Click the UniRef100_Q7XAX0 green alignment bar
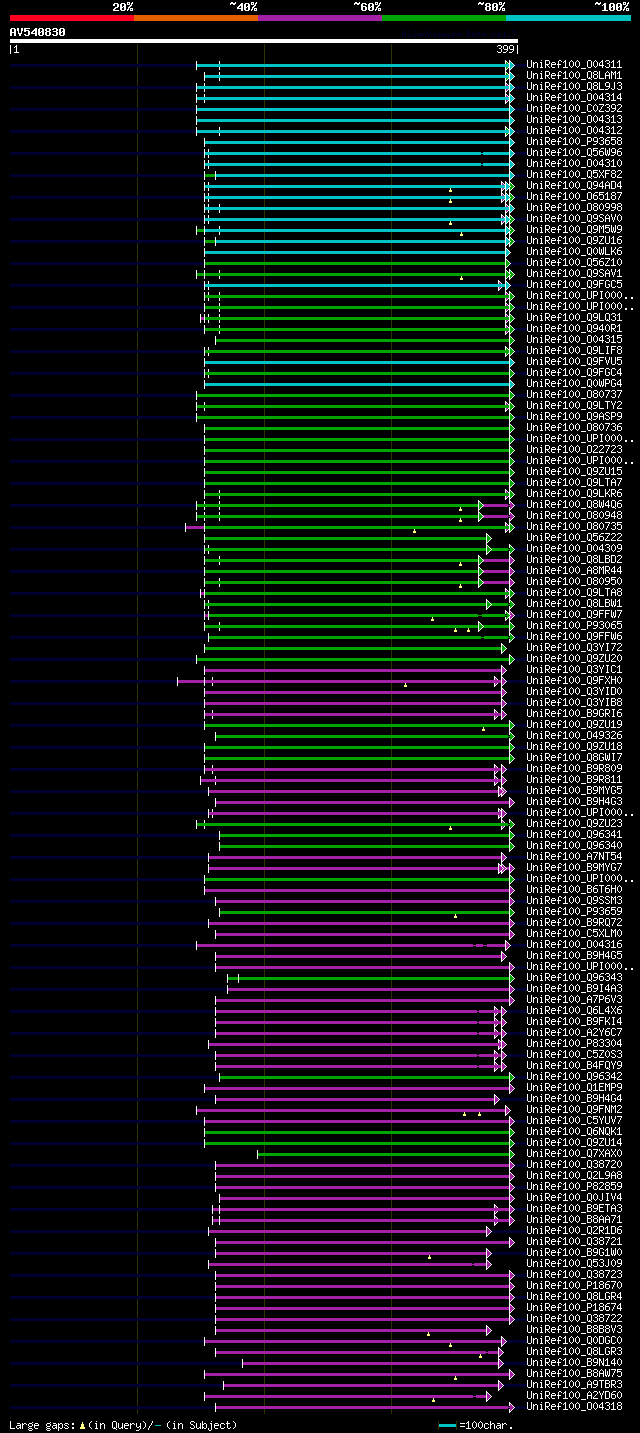 [x=385, y=1154]
